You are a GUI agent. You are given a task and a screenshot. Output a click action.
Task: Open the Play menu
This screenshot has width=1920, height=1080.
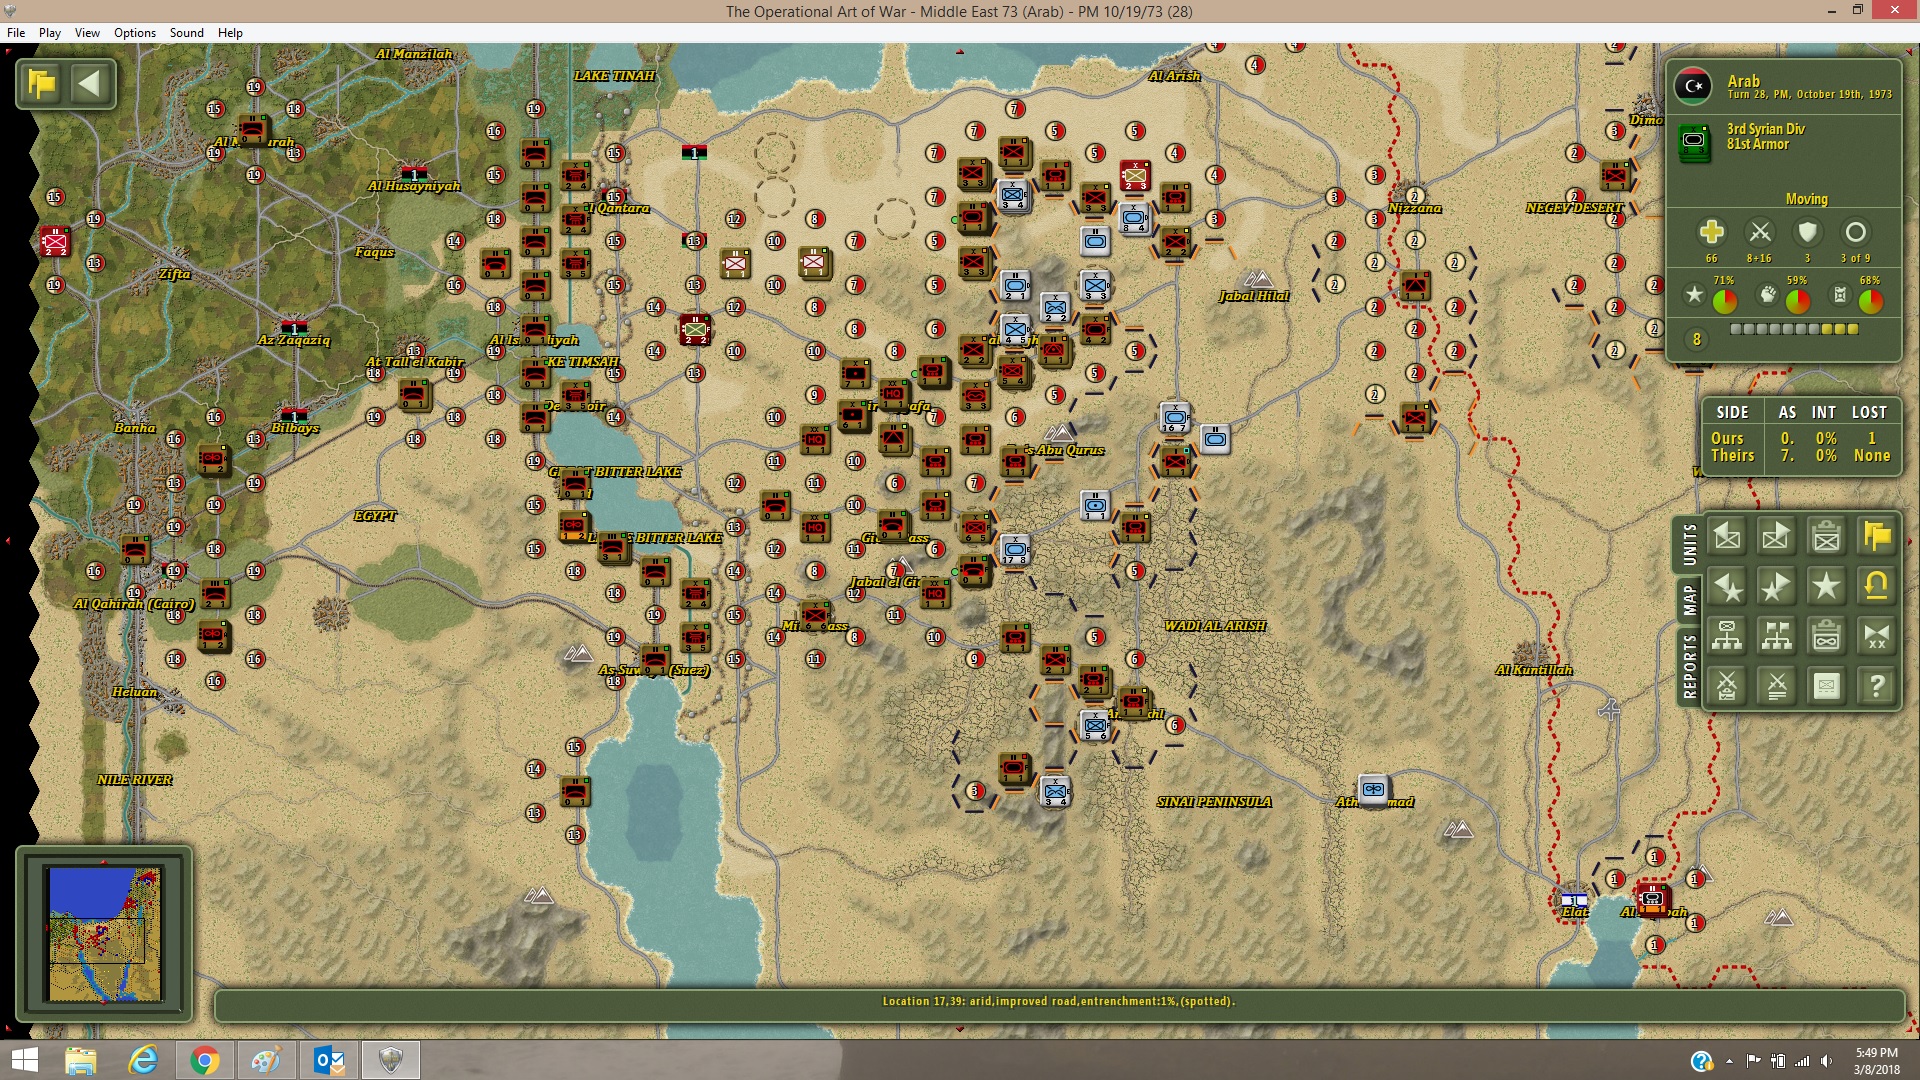pos(50,33)
